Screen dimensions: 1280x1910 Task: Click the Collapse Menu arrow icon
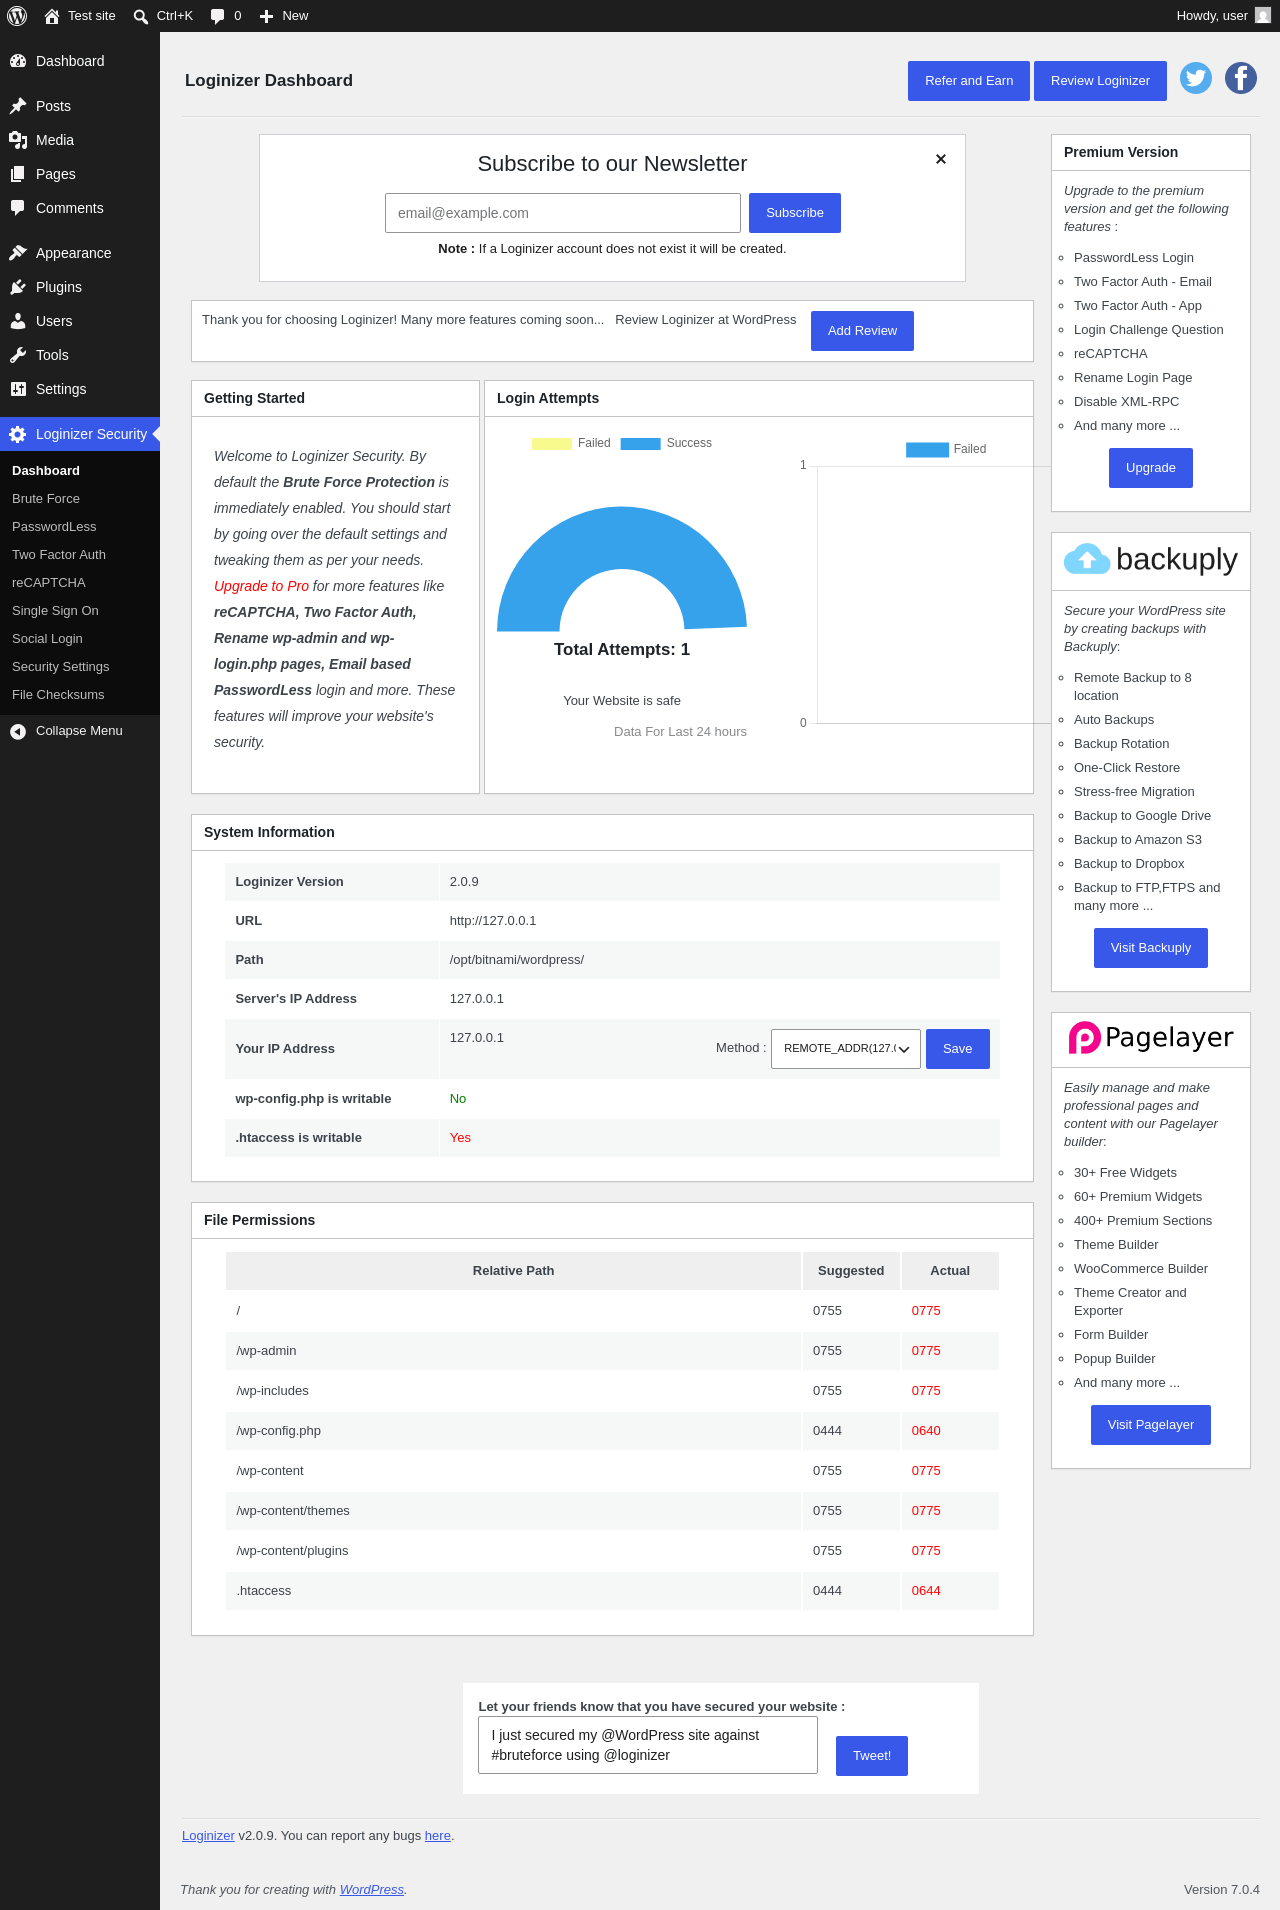tap(18, 732)
